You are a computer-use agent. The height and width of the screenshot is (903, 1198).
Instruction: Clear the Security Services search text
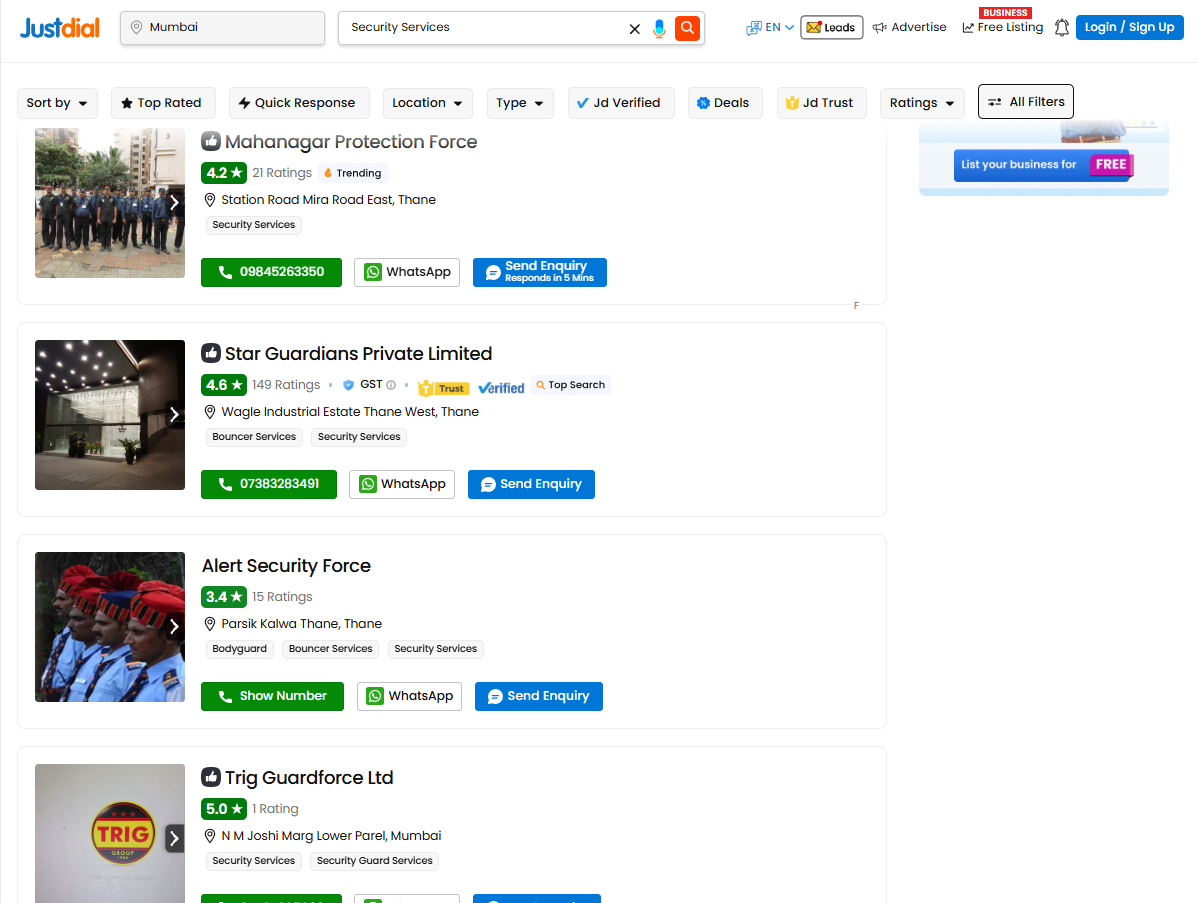pos(634,29)
